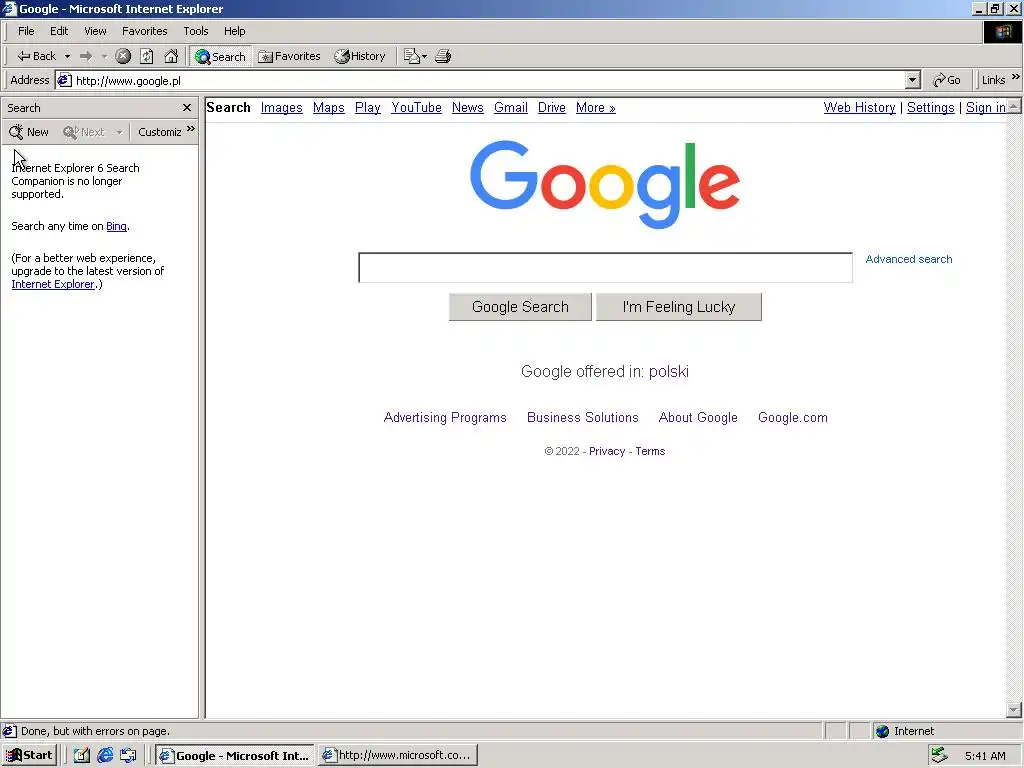Click the Sign in link
Viewport: 1024px width, 768px height.
point(985,108)
